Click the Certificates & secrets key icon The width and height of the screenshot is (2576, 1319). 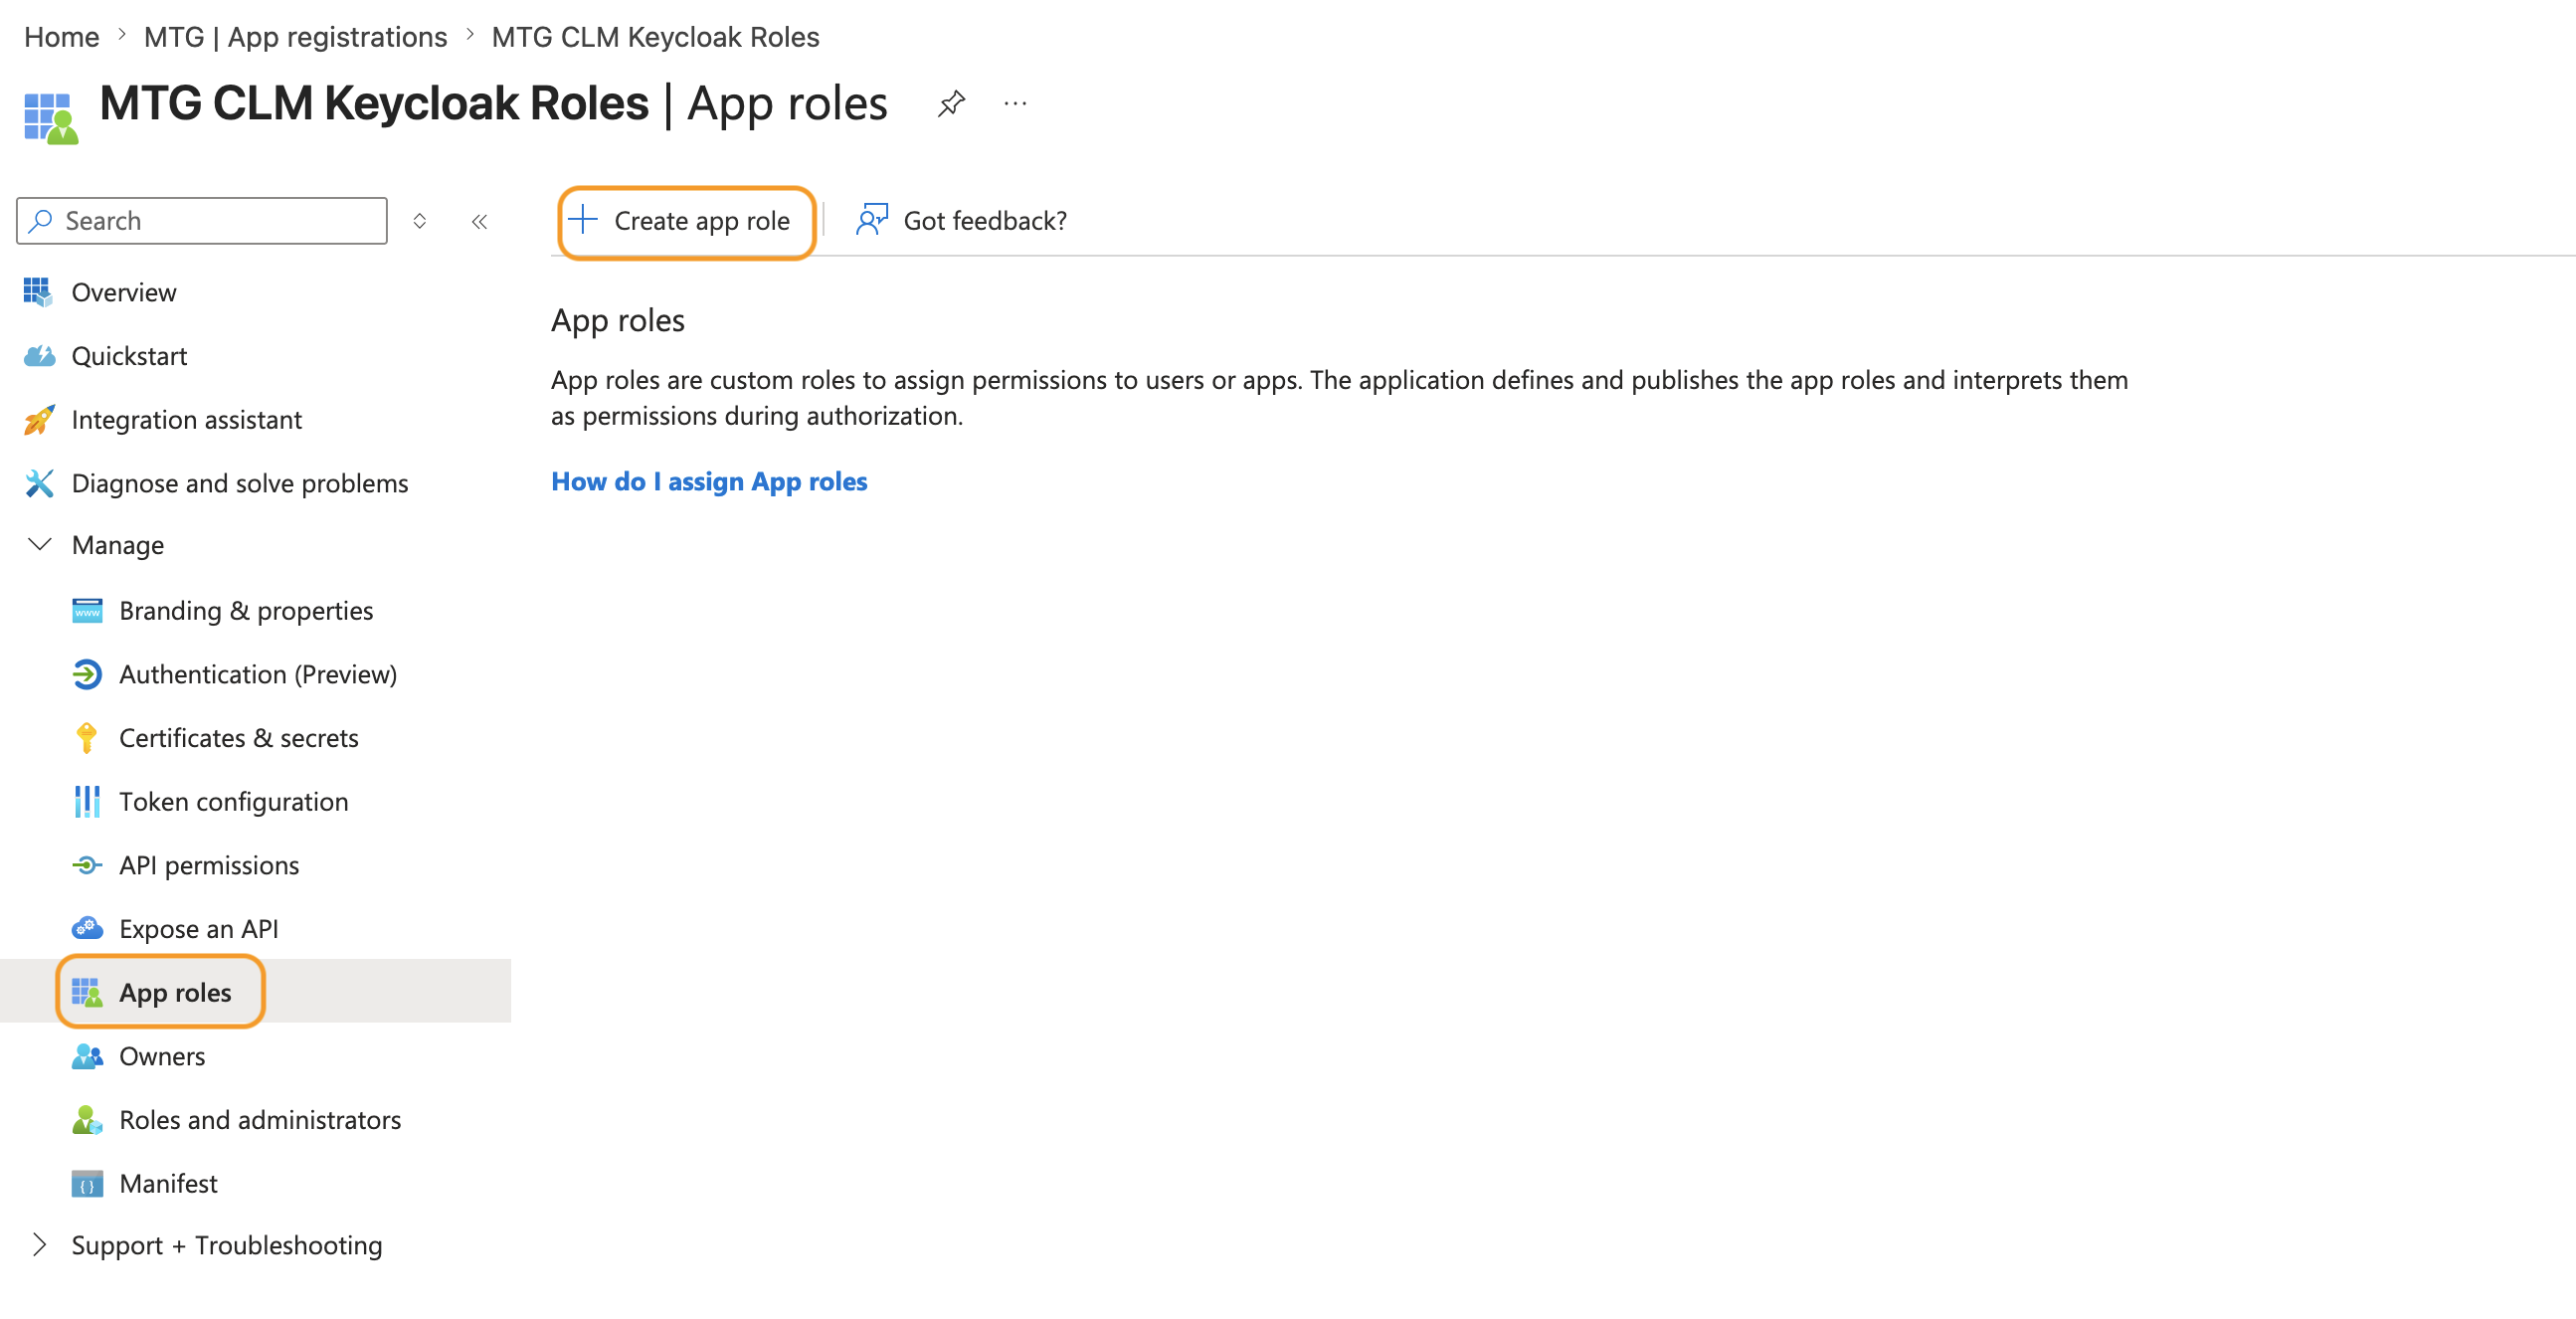[x=87, y=738]
